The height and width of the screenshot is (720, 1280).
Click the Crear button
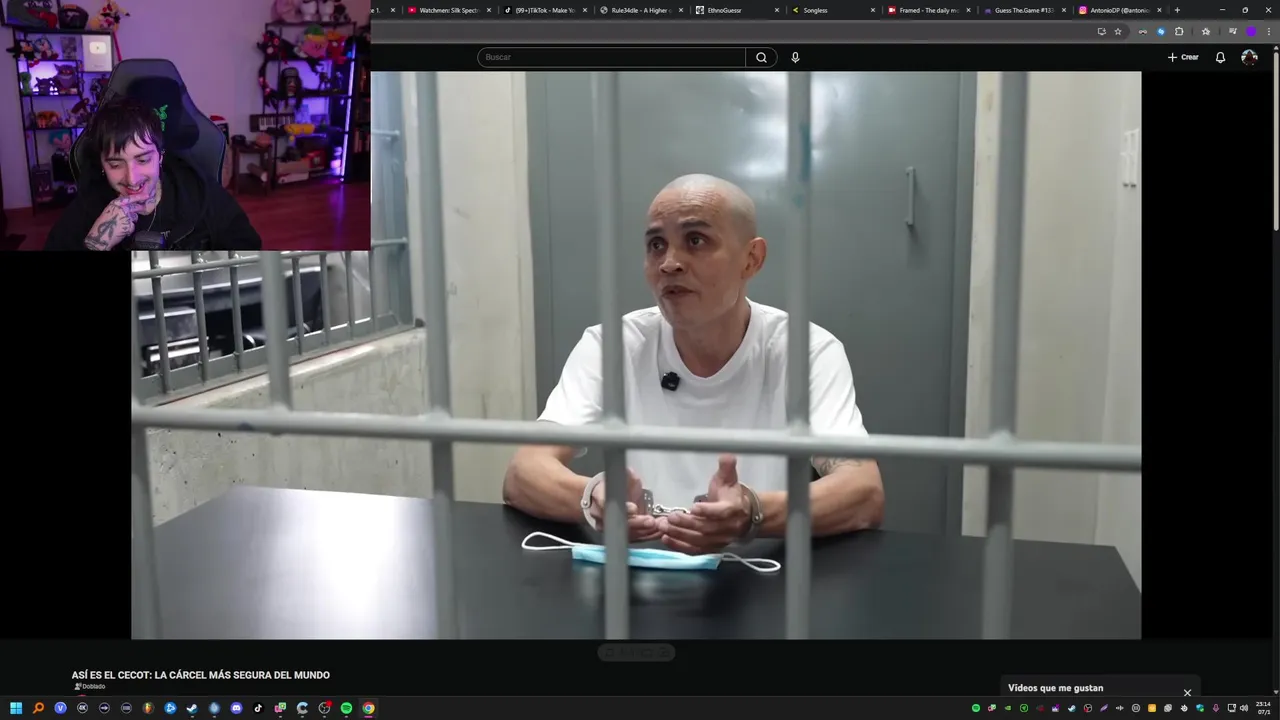1183,57
